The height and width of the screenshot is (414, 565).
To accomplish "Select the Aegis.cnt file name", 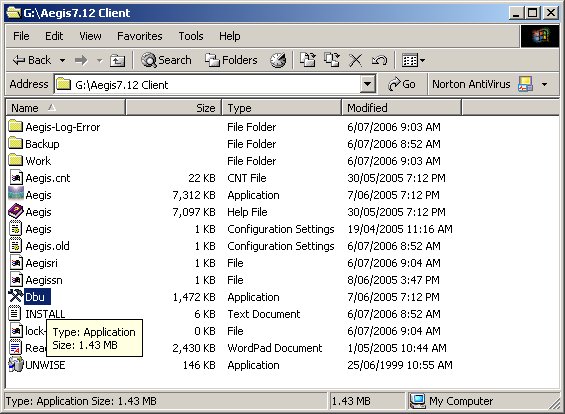I will pyautogui.click(x=48, y=178).
